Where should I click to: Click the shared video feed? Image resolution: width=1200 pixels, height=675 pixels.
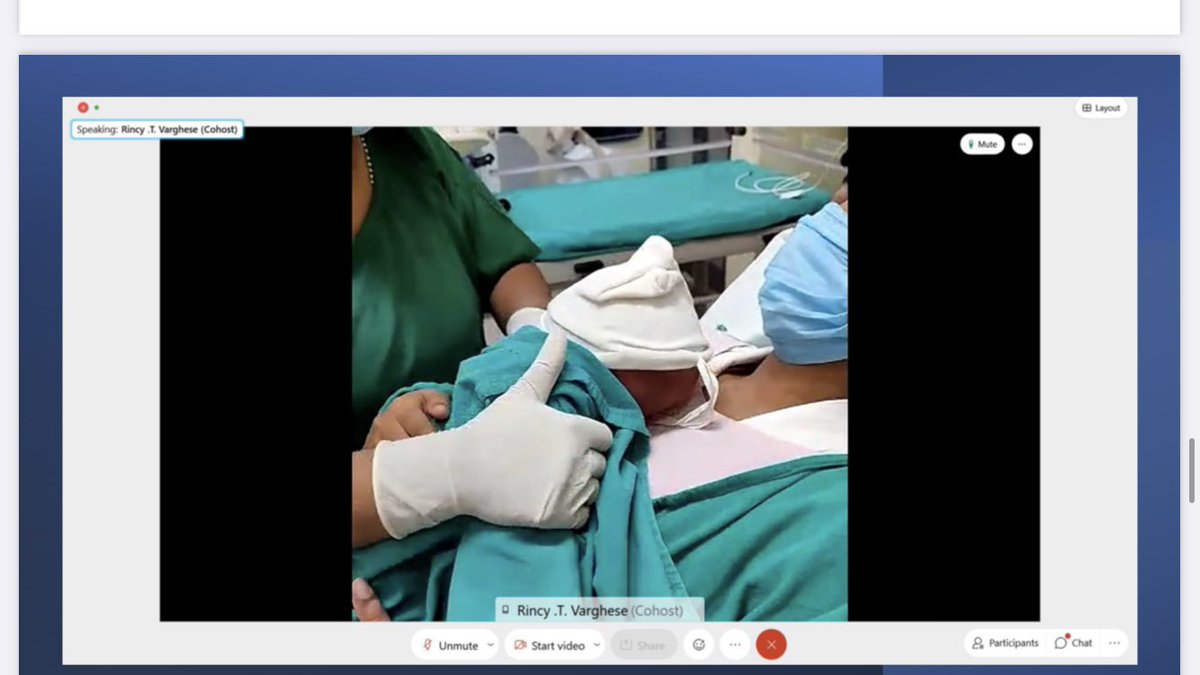pyautogui.click(x=599, y=374)
